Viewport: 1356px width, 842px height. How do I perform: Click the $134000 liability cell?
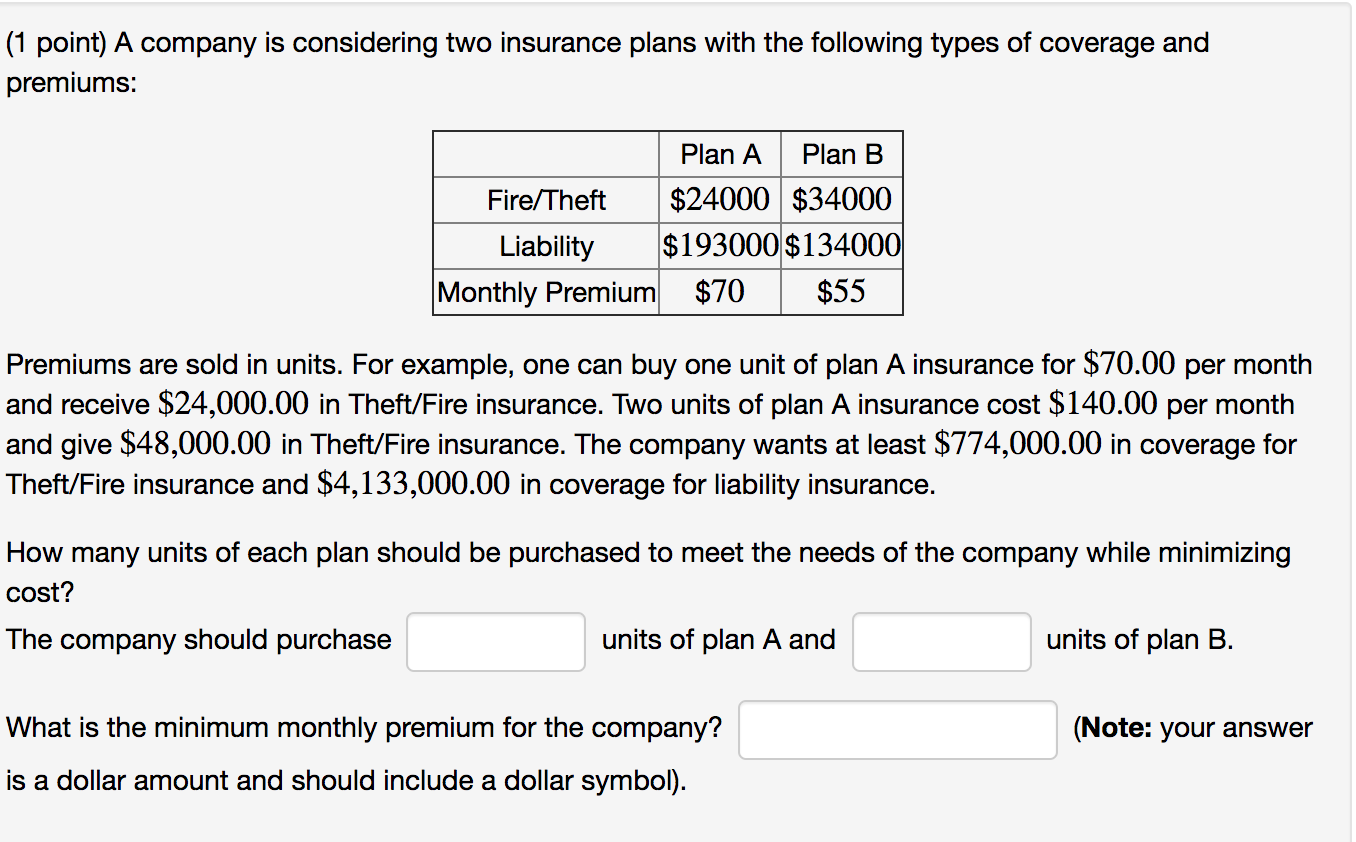(842, 246)
